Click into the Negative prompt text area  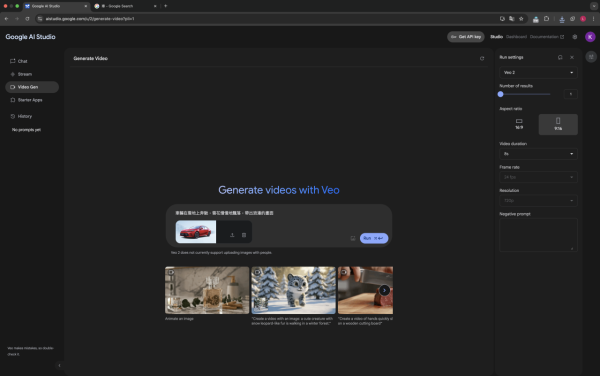[538, 235]
